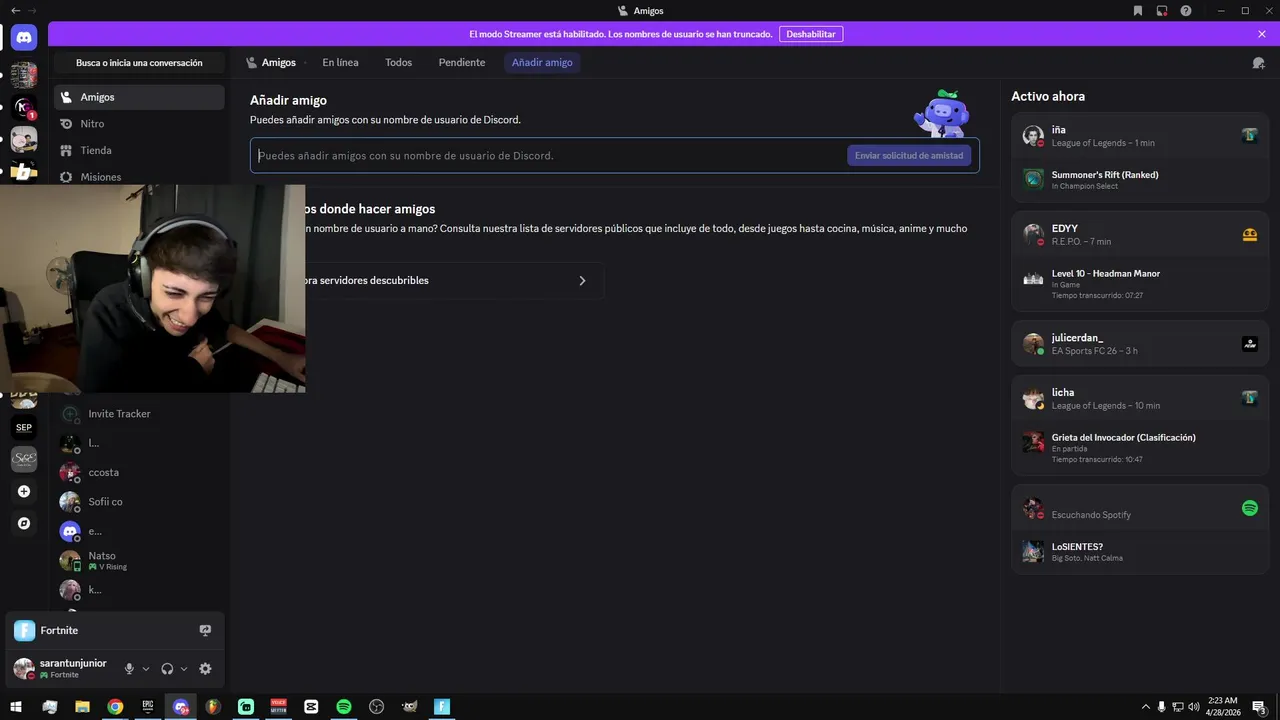Open the search or start conversation box

tap(139, 63)
